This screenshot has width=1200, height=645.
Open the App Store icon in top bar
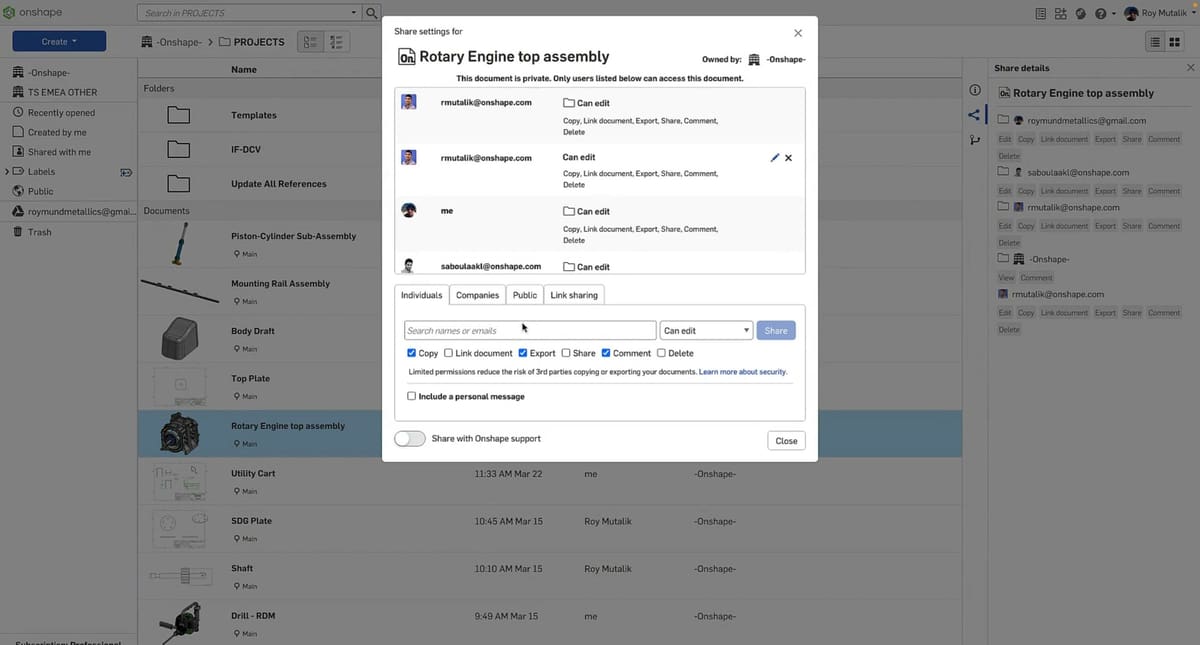click(x=1061, y=14)
